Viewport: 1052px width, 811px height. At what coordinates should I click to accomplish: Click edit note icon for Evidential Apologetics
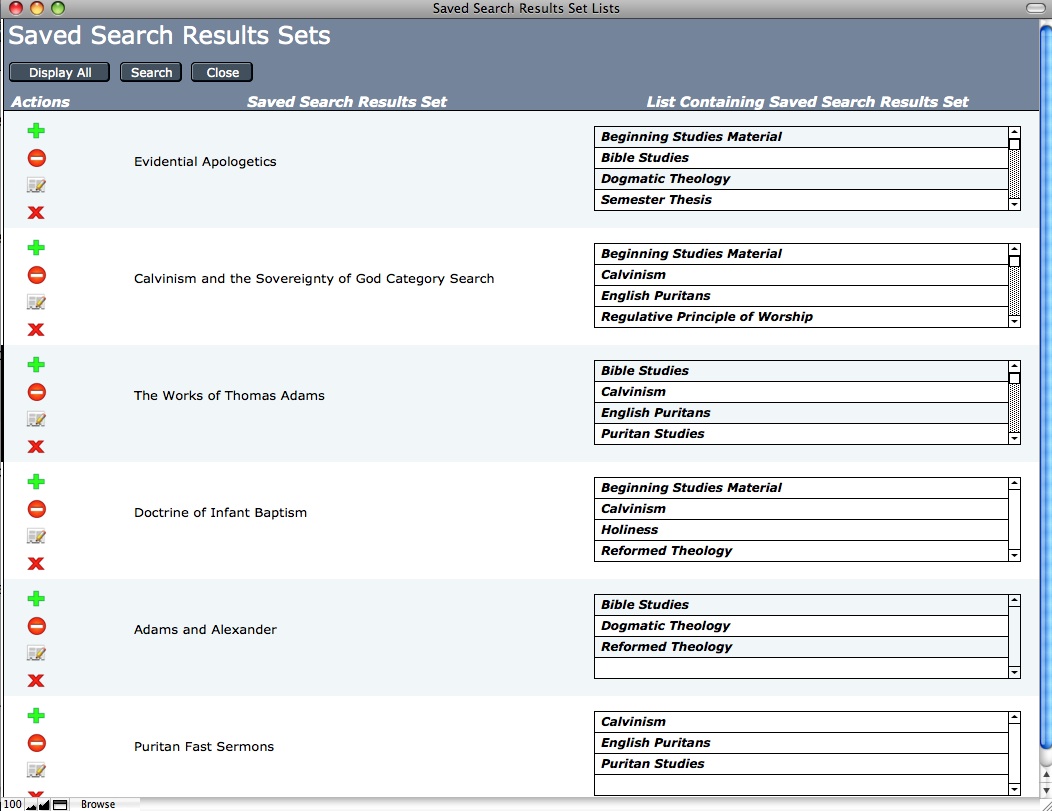(x=36, y=186)
